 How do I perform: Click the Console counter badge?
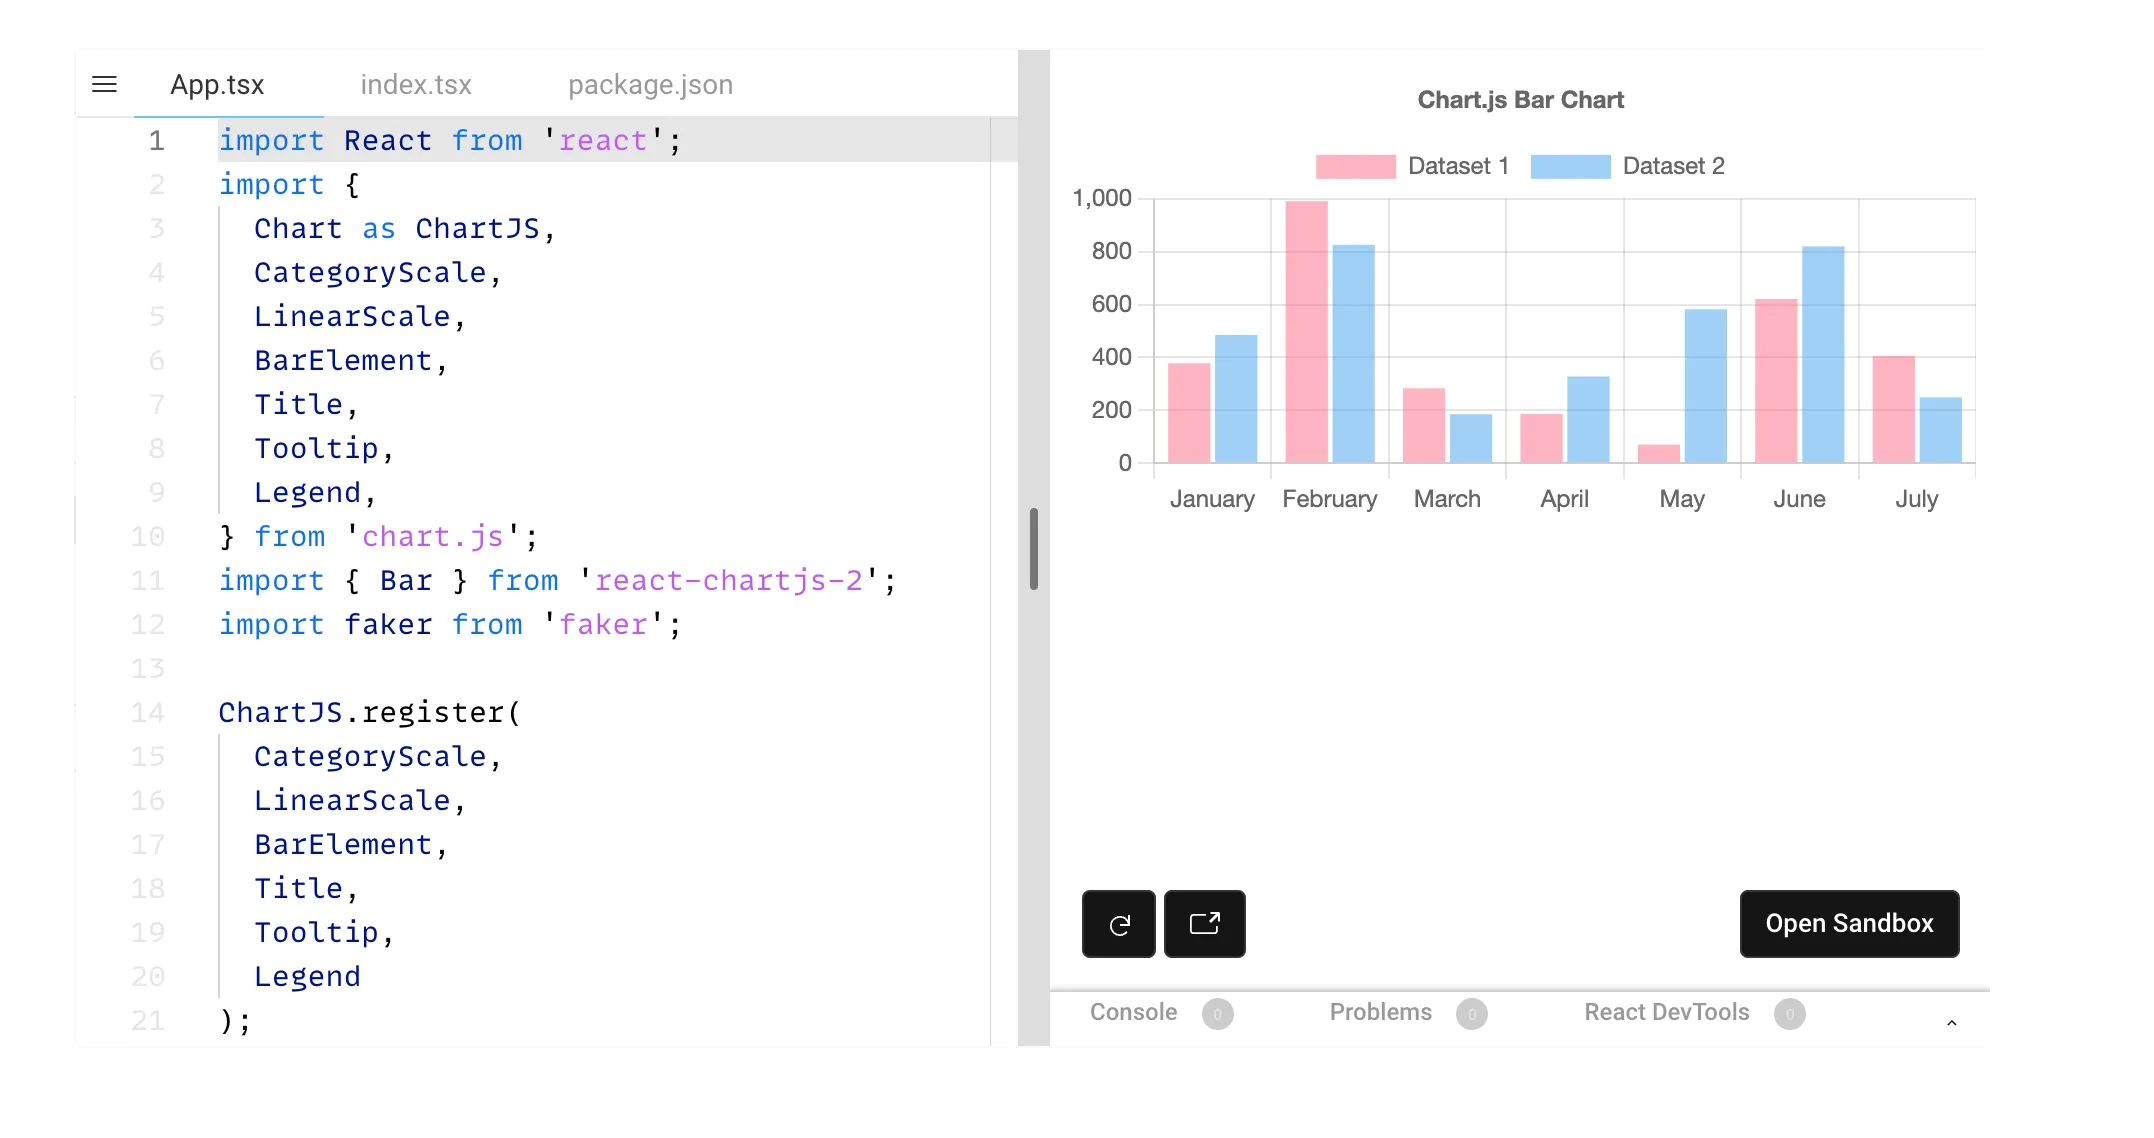click(1218, 1013)
